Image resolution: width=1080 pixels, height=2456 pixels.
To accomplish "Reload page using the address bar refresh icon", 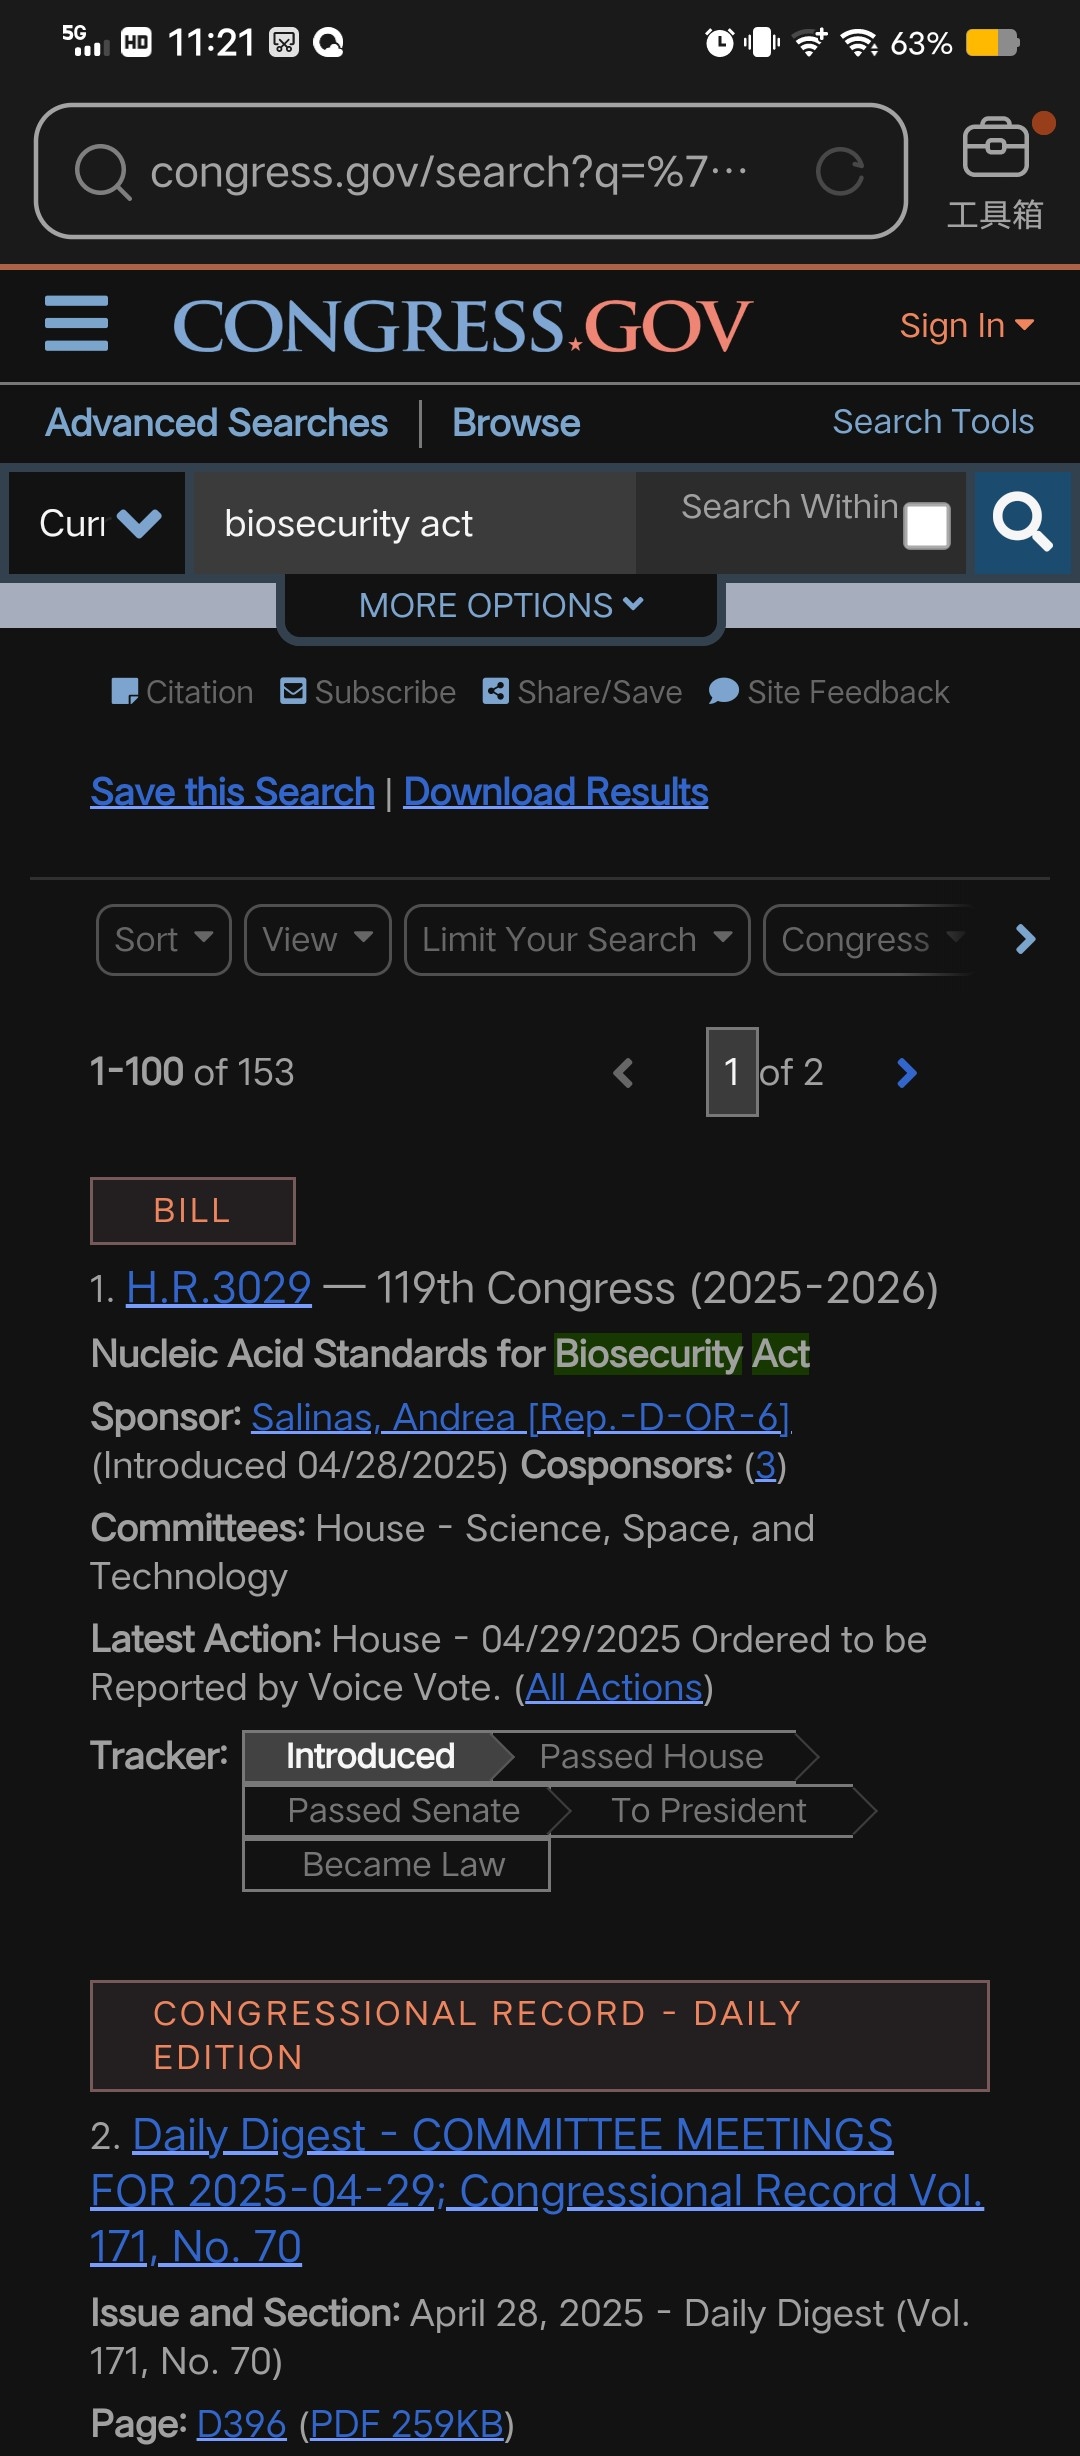I will [839, 172].
